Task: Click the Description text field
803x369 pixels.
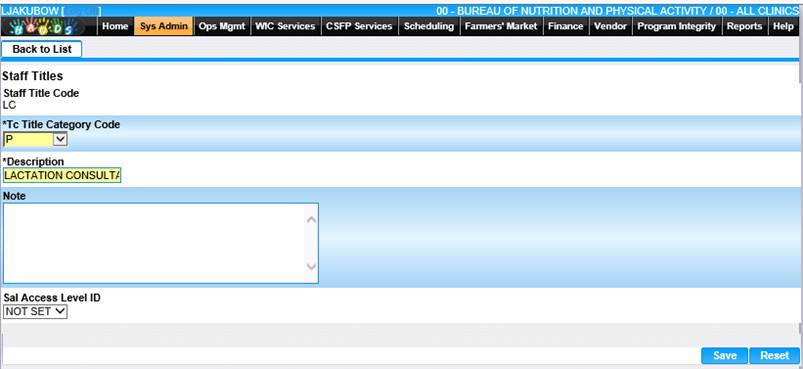Action: [62, 176]
